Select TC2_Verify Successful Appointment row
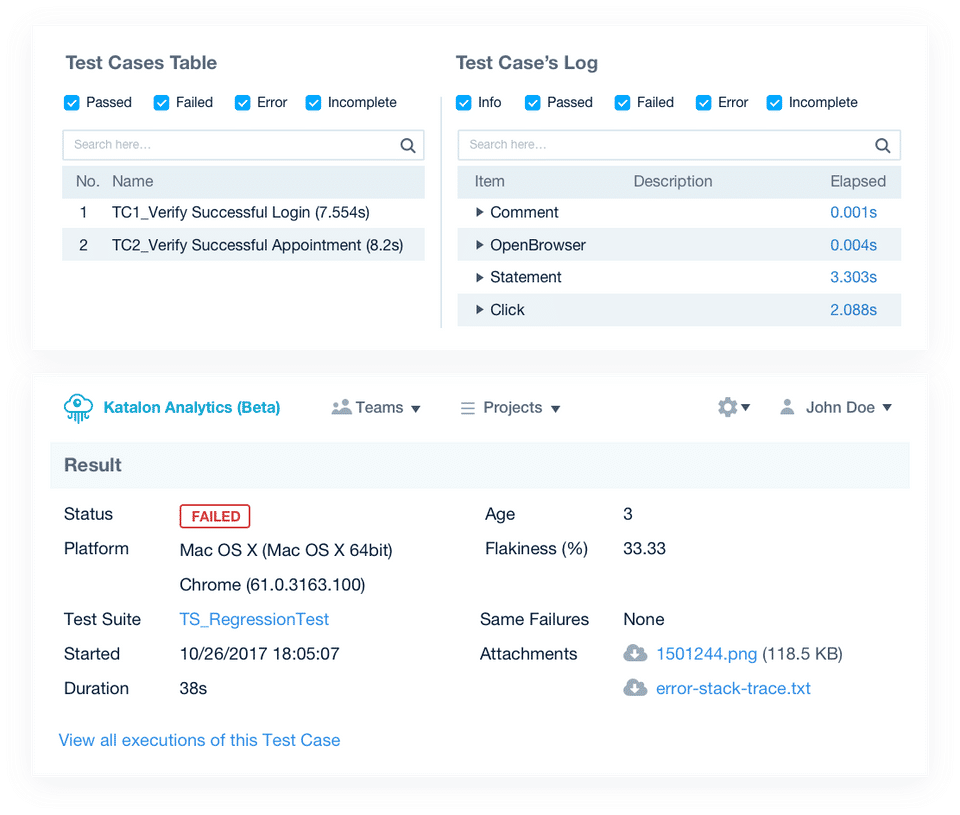Image resolution: width=960 pixels, height=815 pixels. [243, 245]
